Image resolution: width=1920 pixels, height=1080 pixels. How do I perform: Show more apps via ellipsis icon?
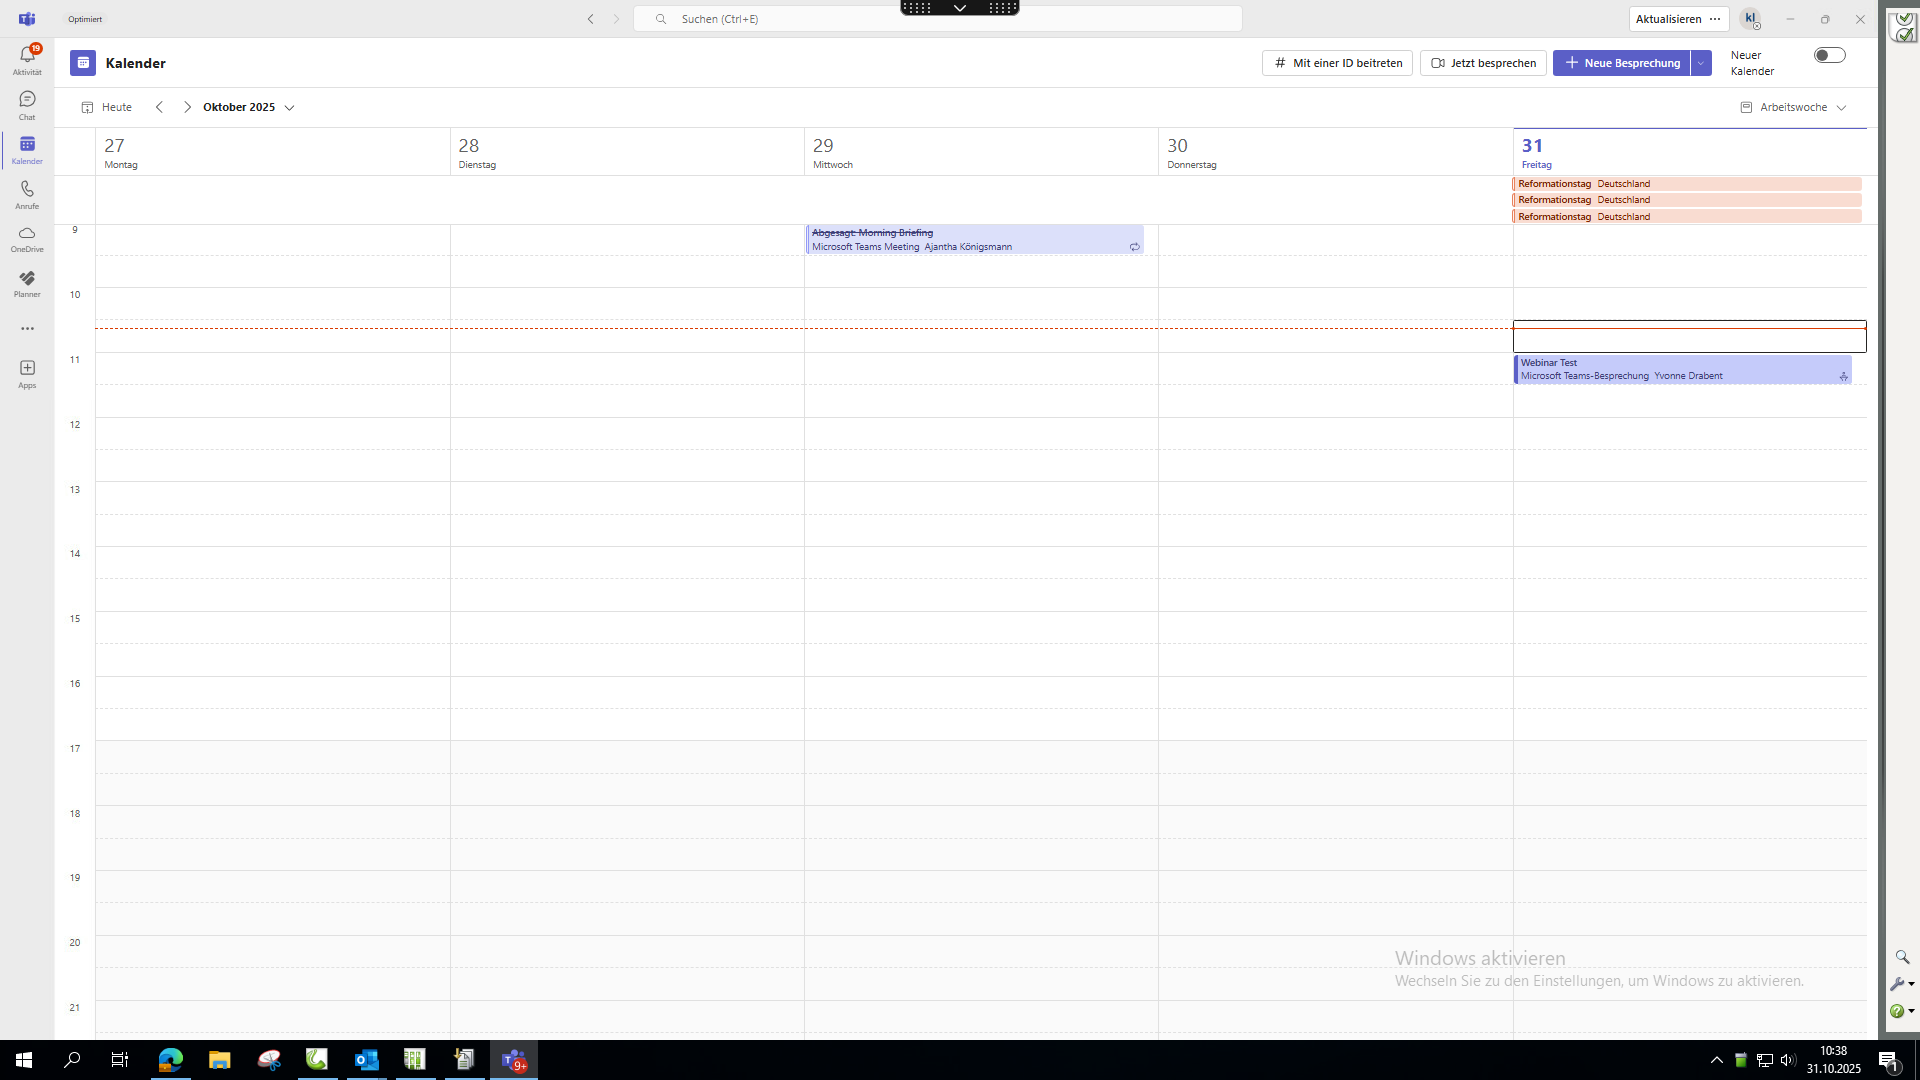point(27,328)
